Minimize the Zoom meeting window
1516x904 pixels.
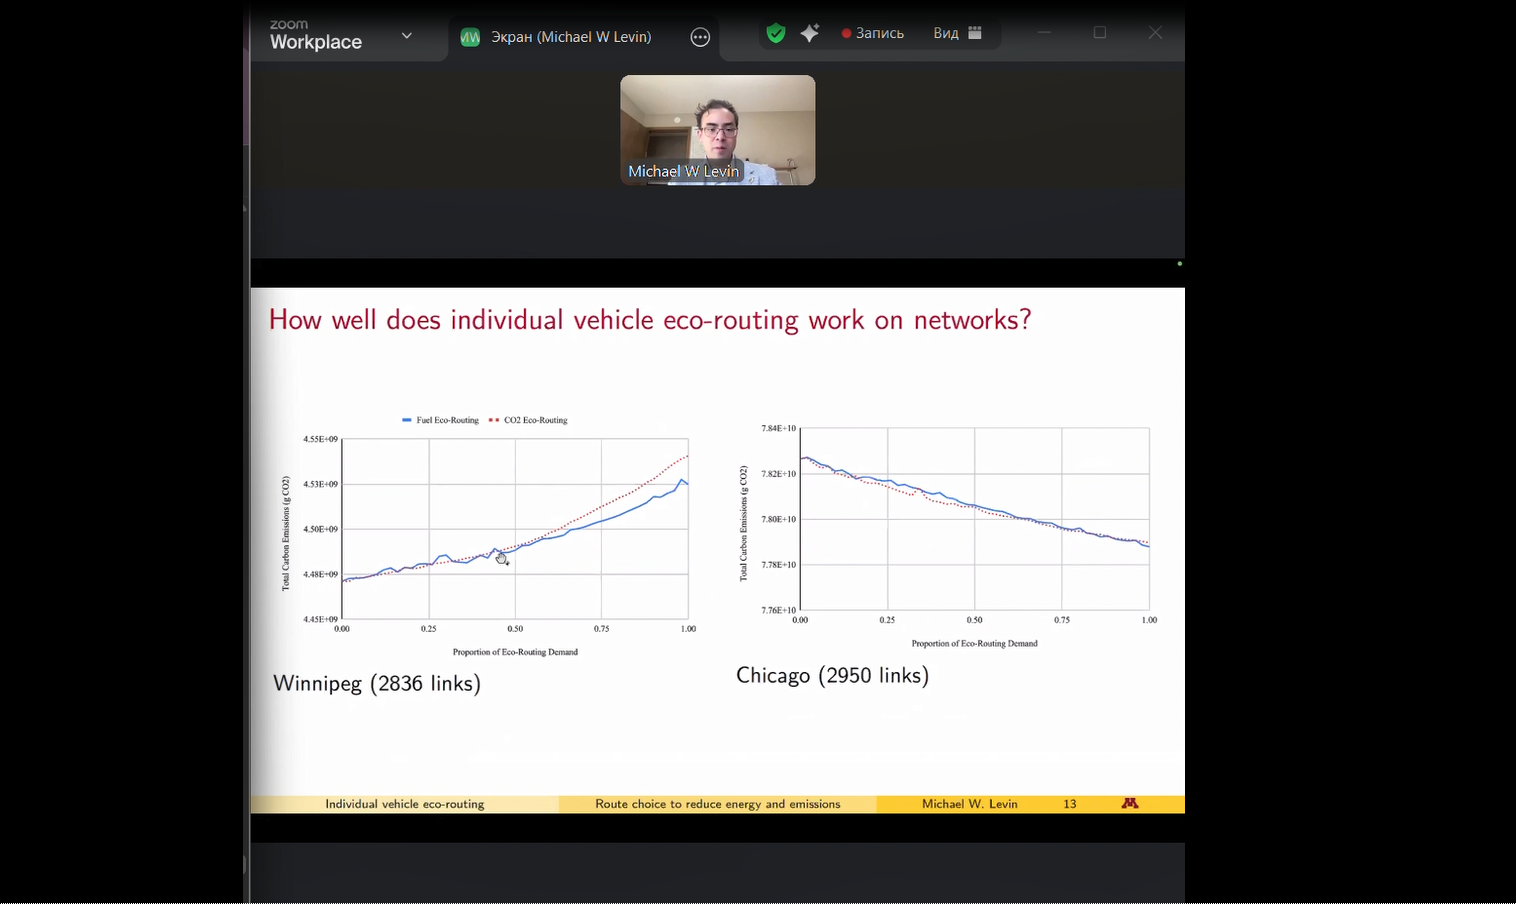coord(1044,33)
